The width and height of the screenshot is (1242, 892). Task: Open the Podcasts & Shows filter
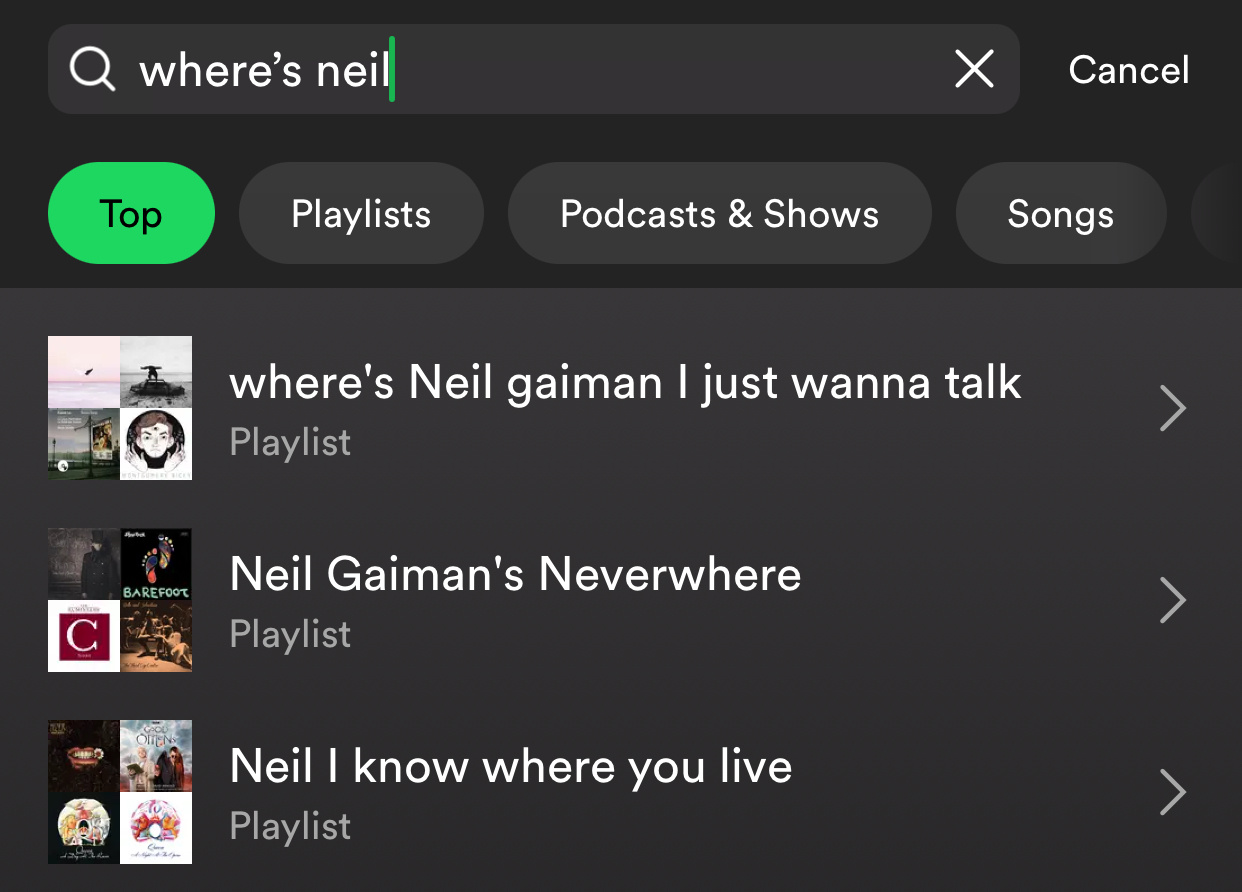click(x=720, y=214)
